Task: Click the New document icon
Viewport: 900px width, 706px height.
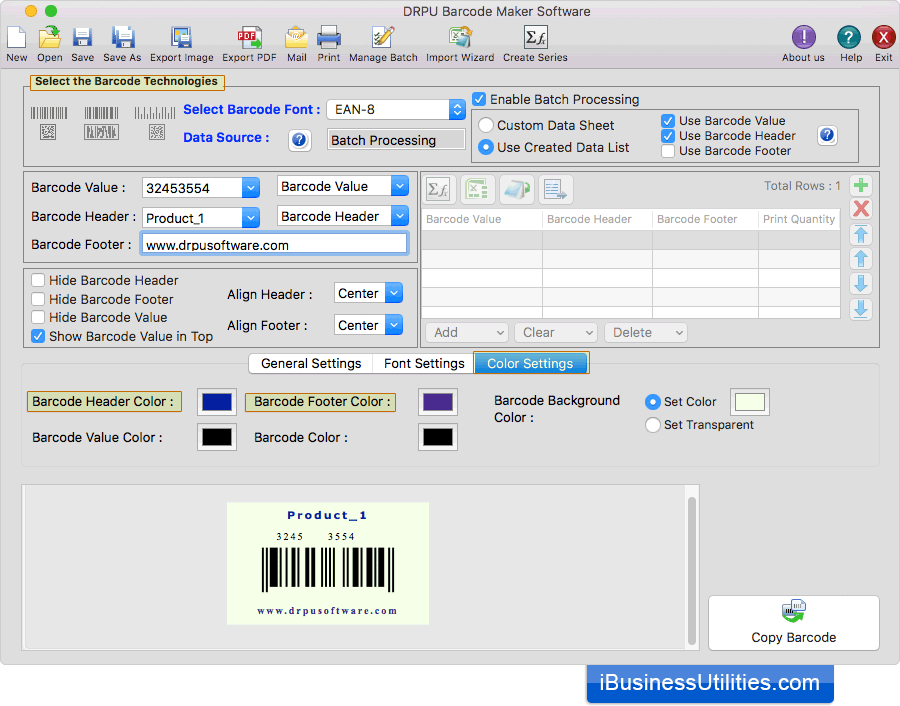Action: 17,38
